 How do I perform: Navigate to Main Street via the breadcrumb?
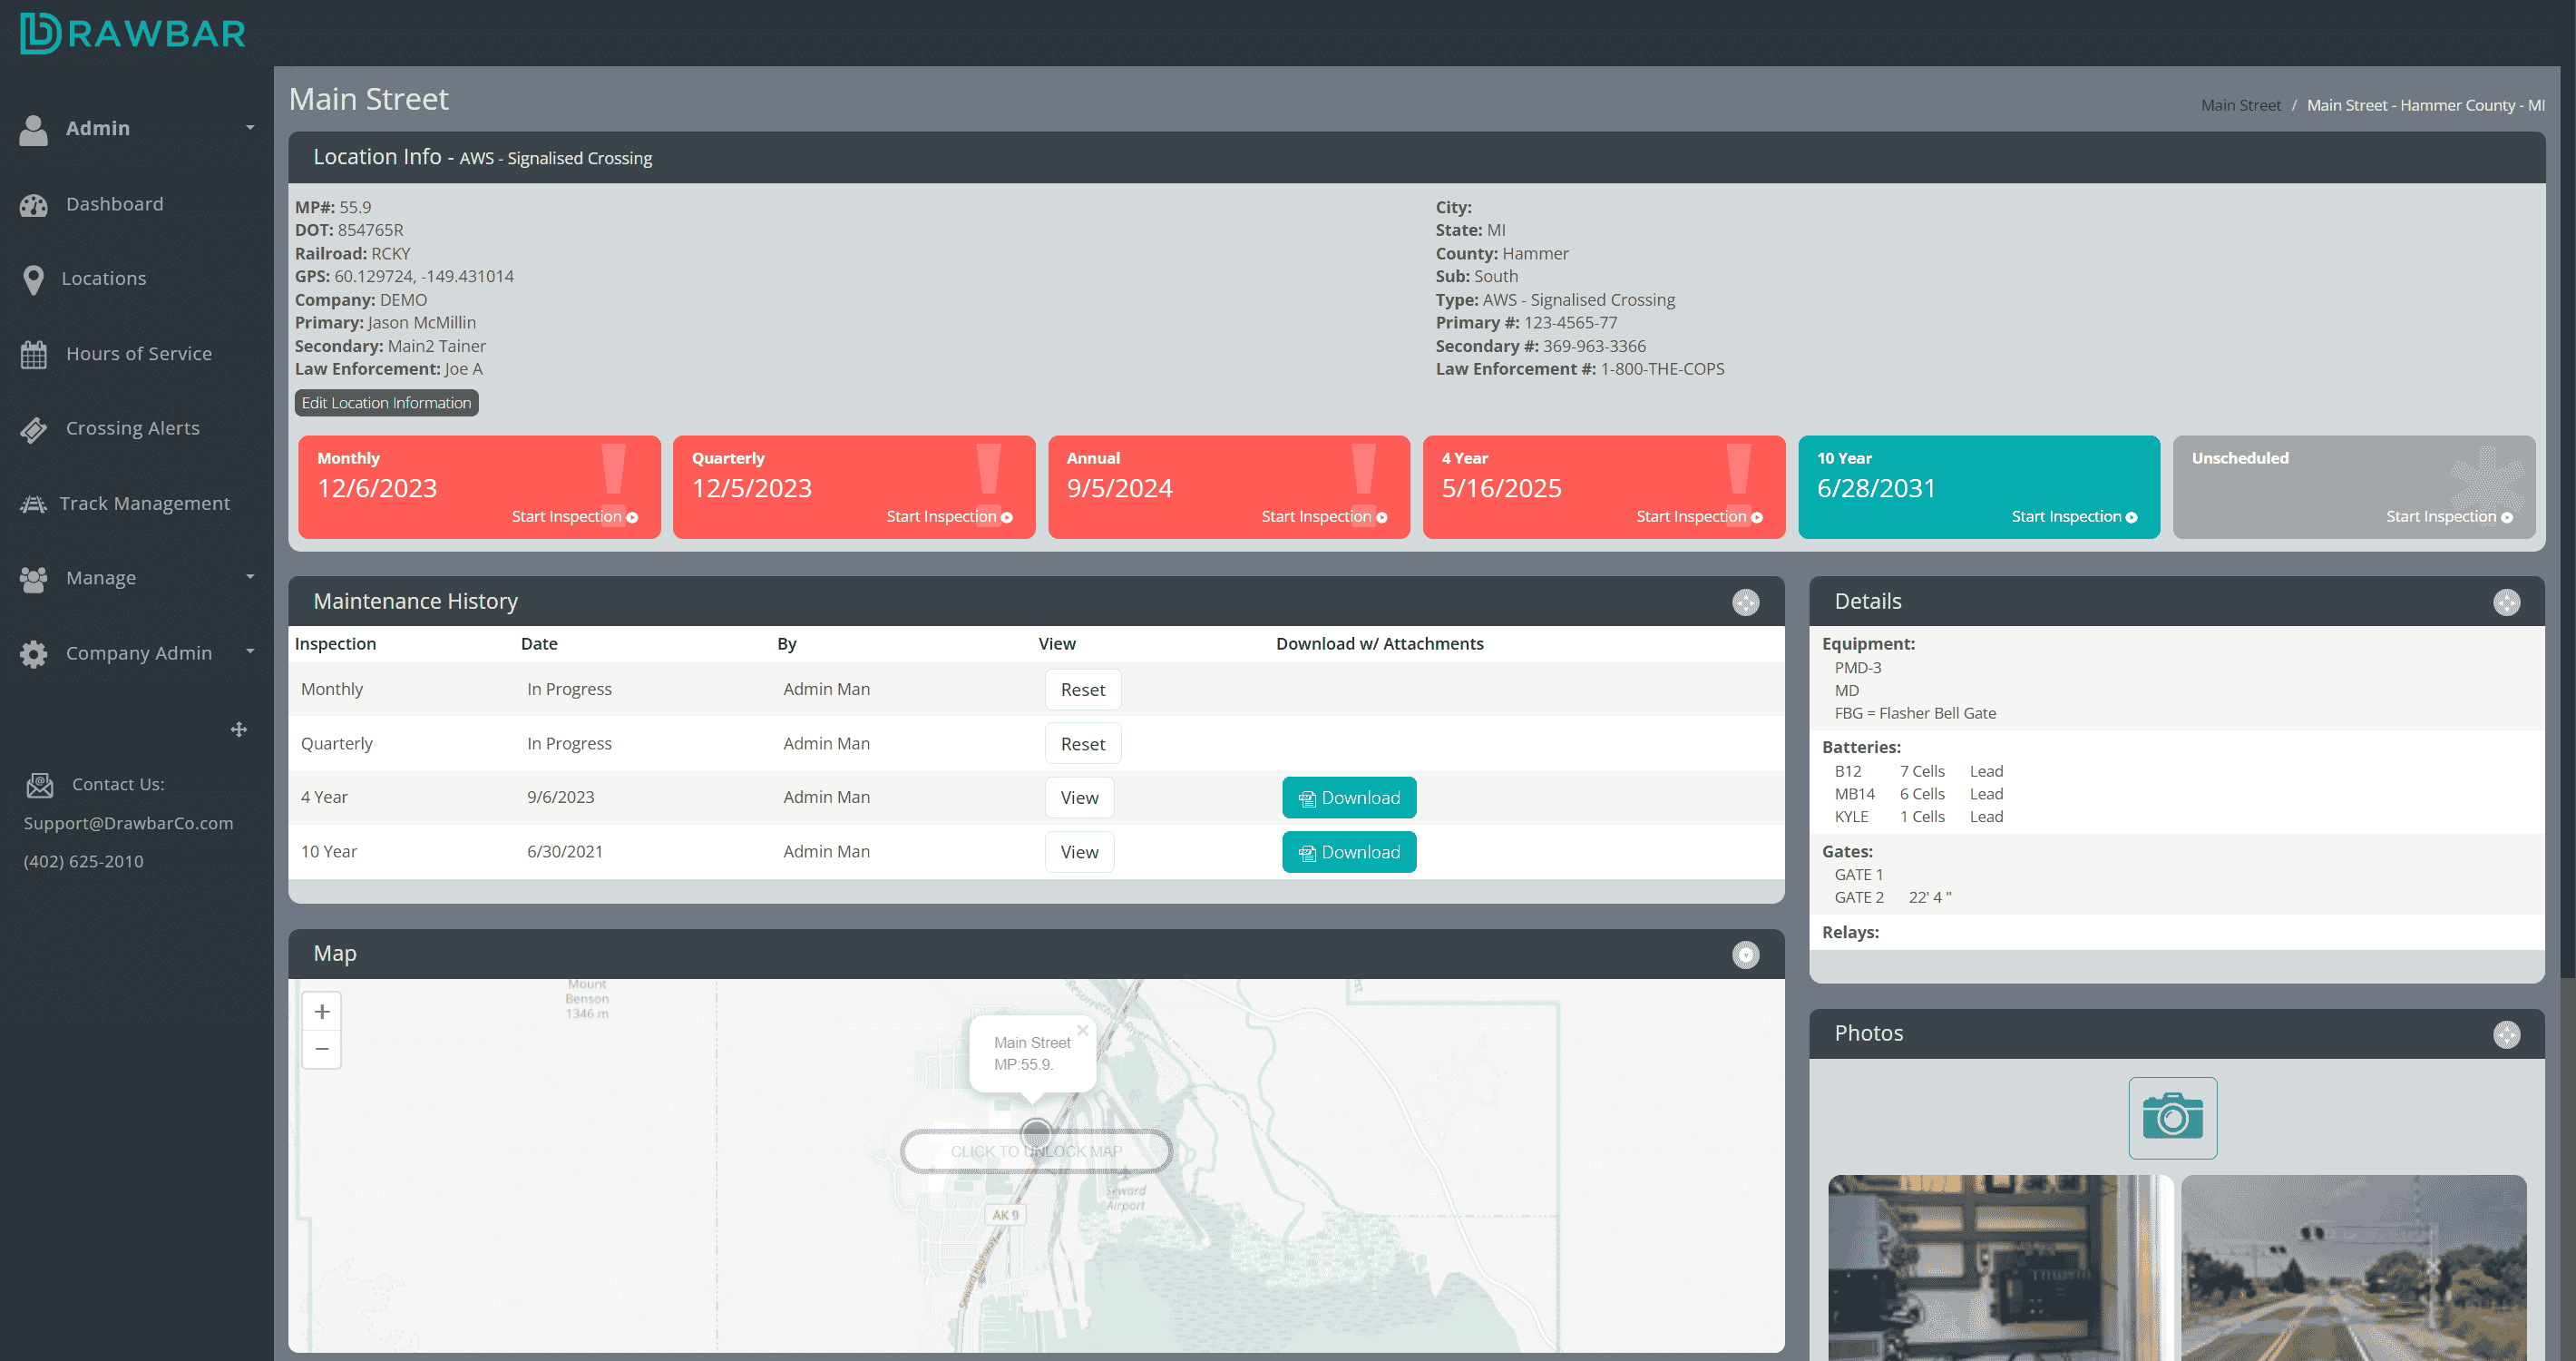[2240, 104]
